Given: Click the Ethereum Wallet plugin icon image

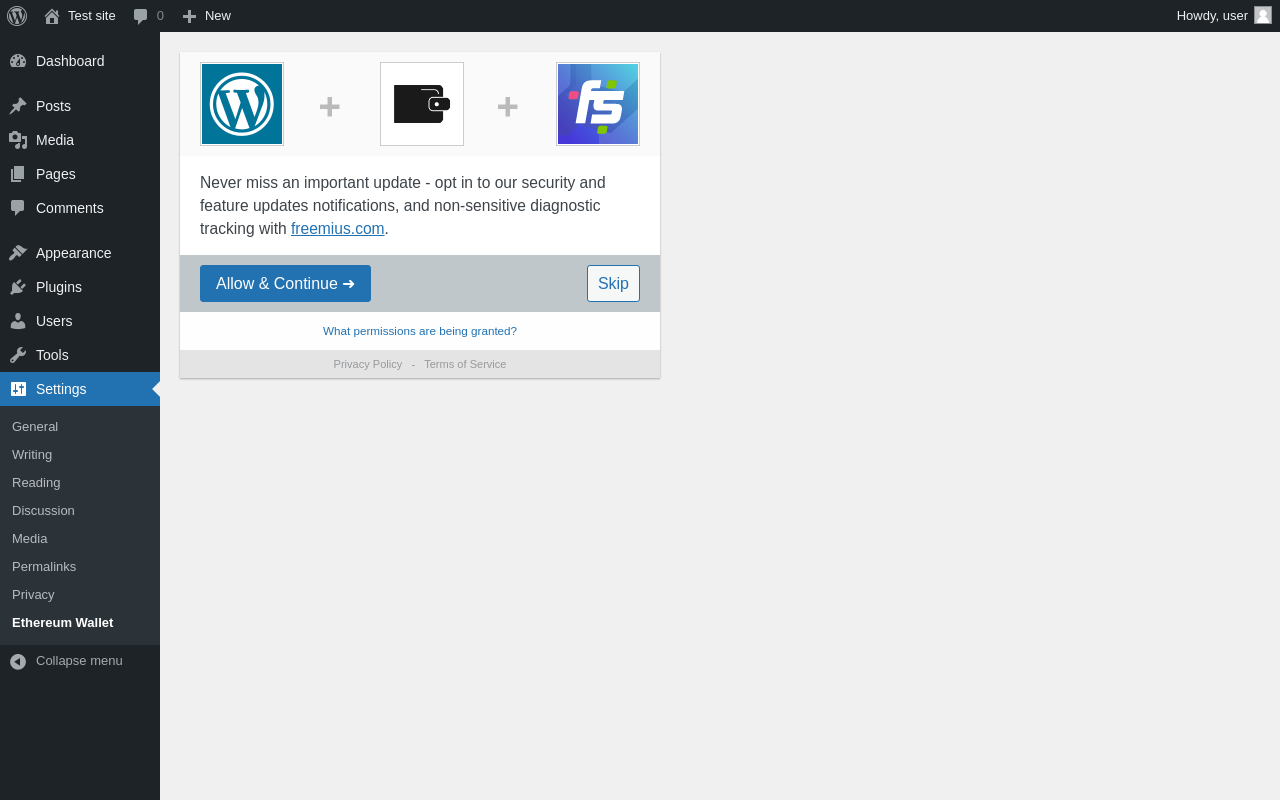Looking at the screenshot, I should click(x=422, y=104).
